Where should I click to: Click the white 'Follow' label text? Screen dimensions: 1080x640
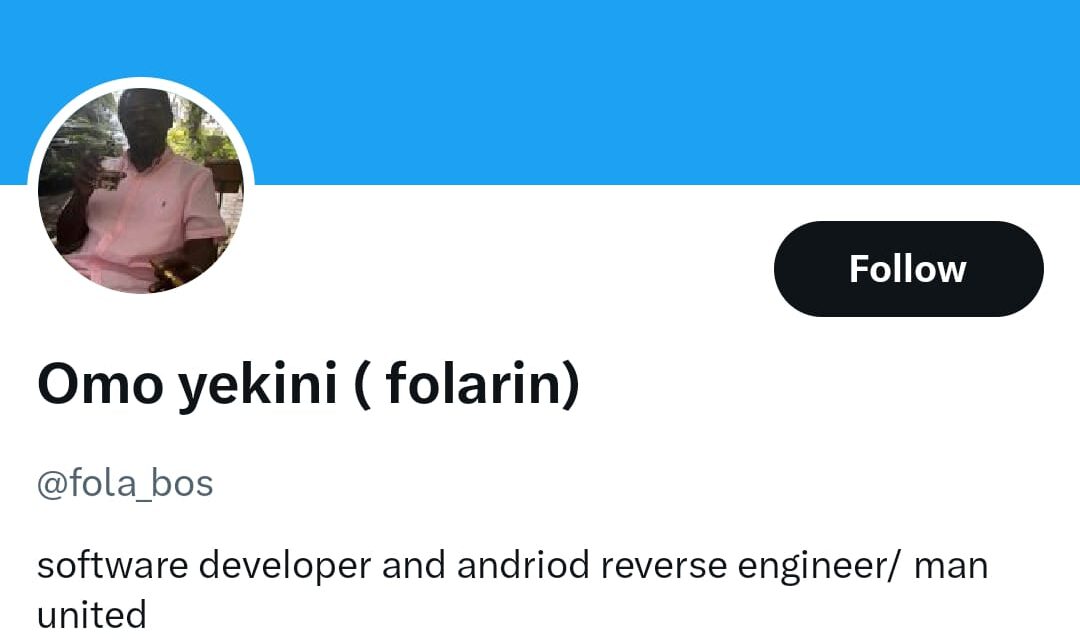908,269
